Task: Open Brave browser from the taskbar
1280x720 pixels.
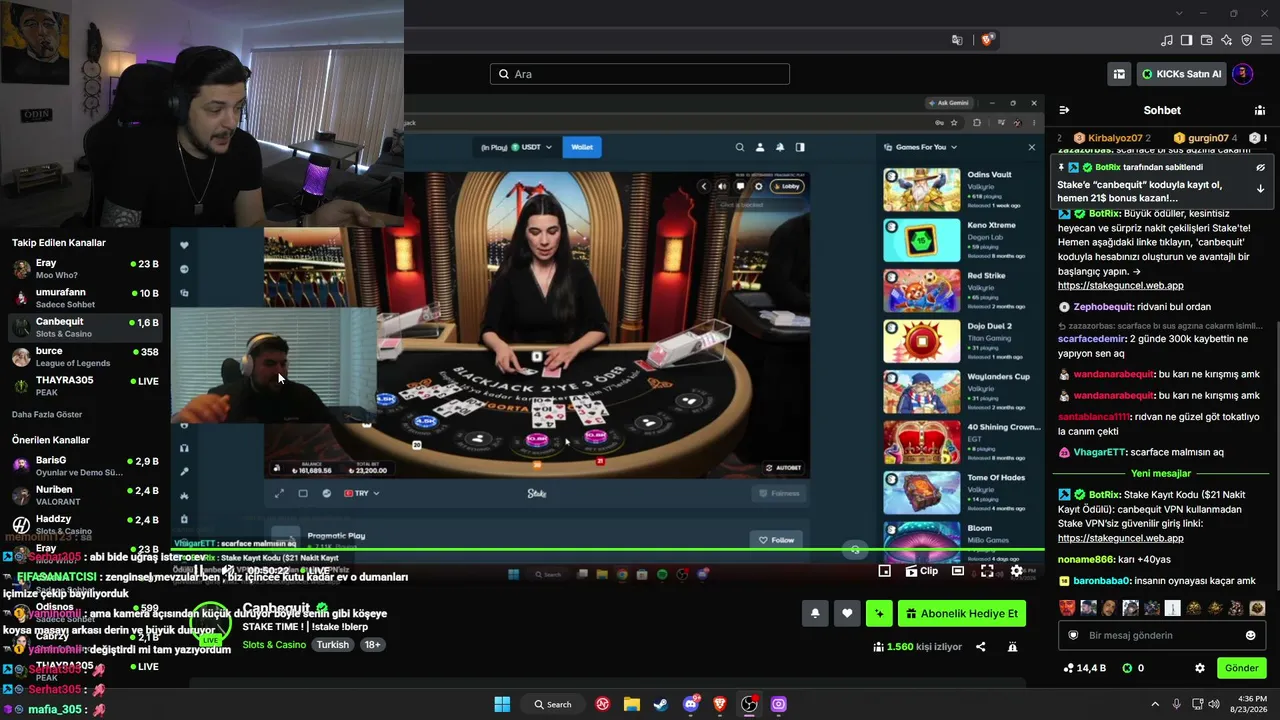Action: (720, 704)
